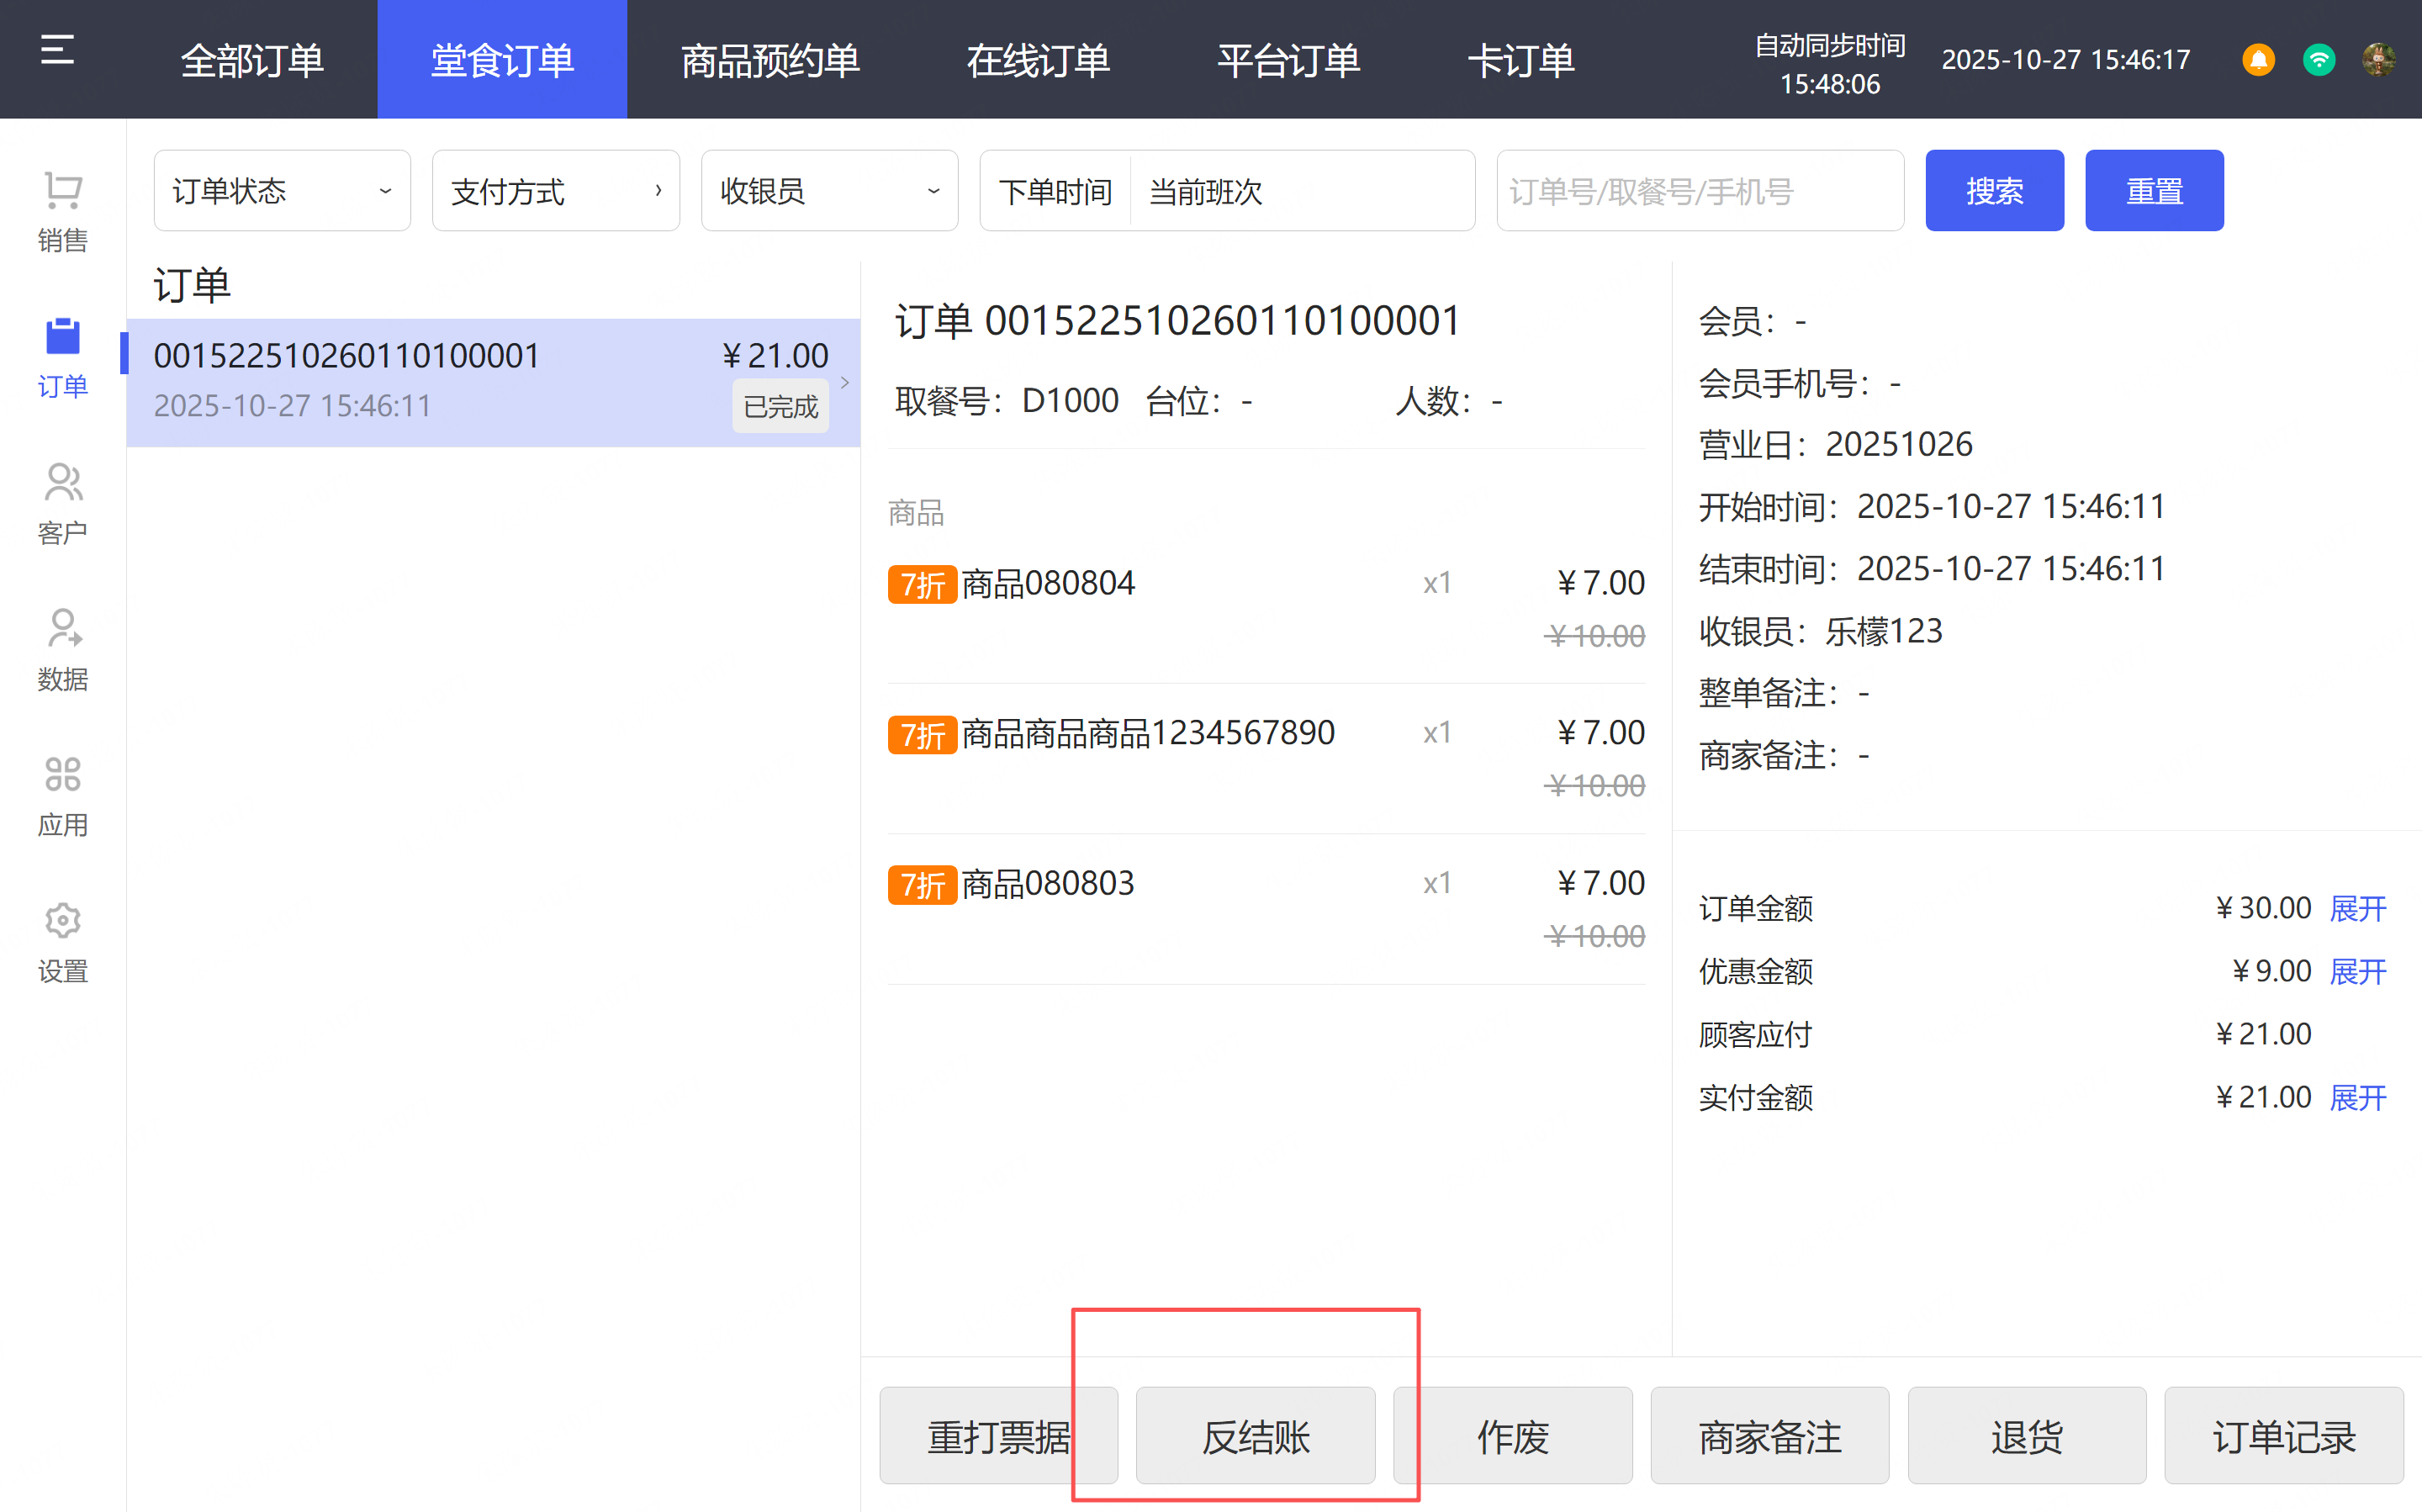Open the hamburger menu icon
Viewport: 2422px width, 1512px height.
tap(57, 50)
